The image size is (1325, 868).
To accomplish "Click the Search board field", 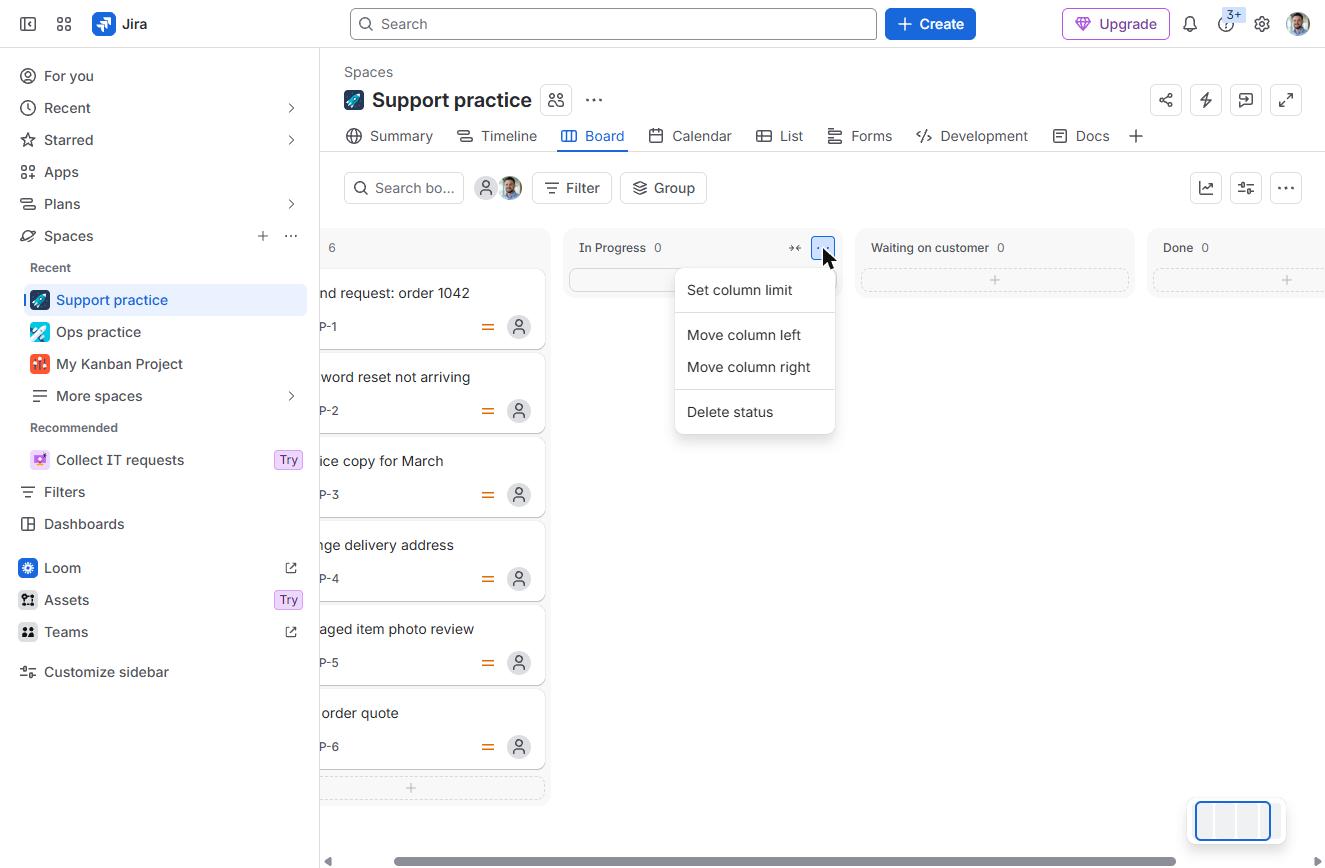I will (404, 188).
